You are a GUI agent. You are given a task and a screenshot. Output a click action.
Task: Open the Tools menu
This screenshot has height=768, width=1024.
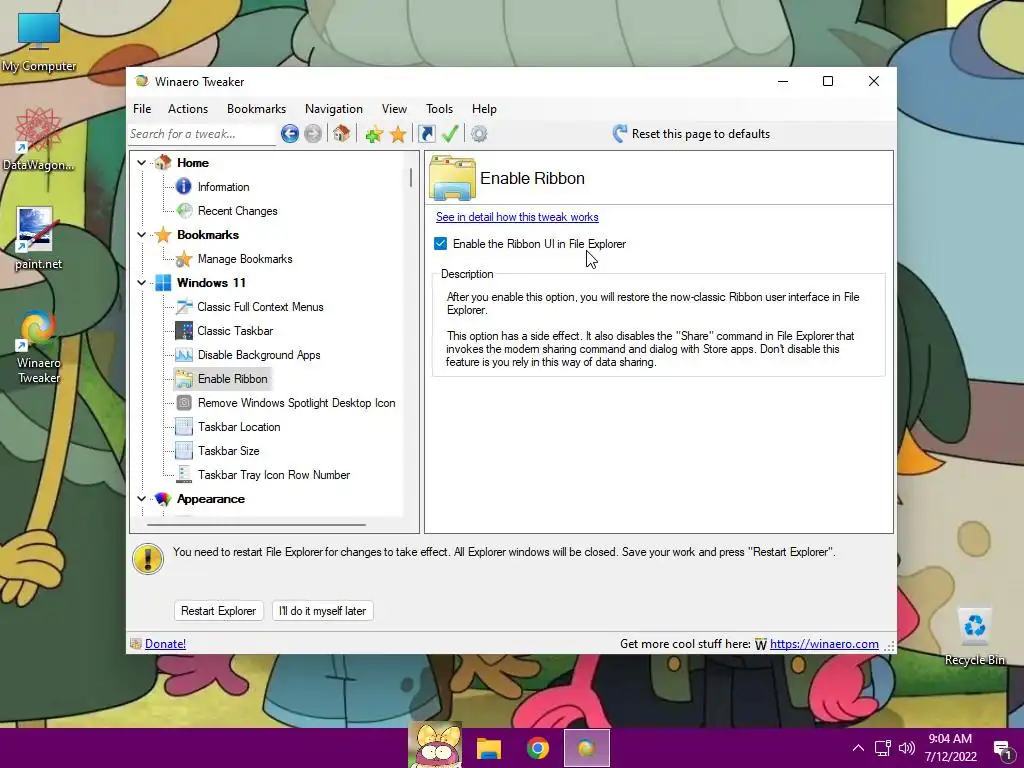[x=440, y=109]
